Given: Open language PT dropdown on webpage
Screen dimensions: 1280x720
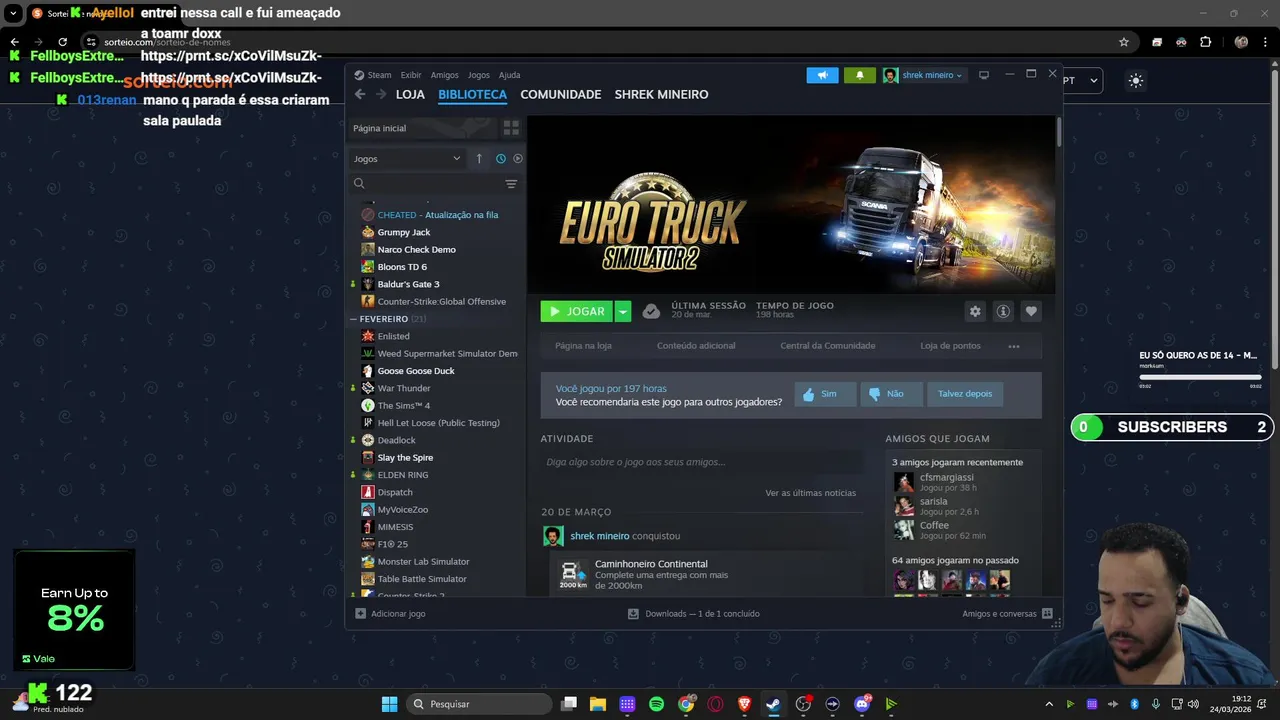Looking at the screenshot, I should [1082, 81].
